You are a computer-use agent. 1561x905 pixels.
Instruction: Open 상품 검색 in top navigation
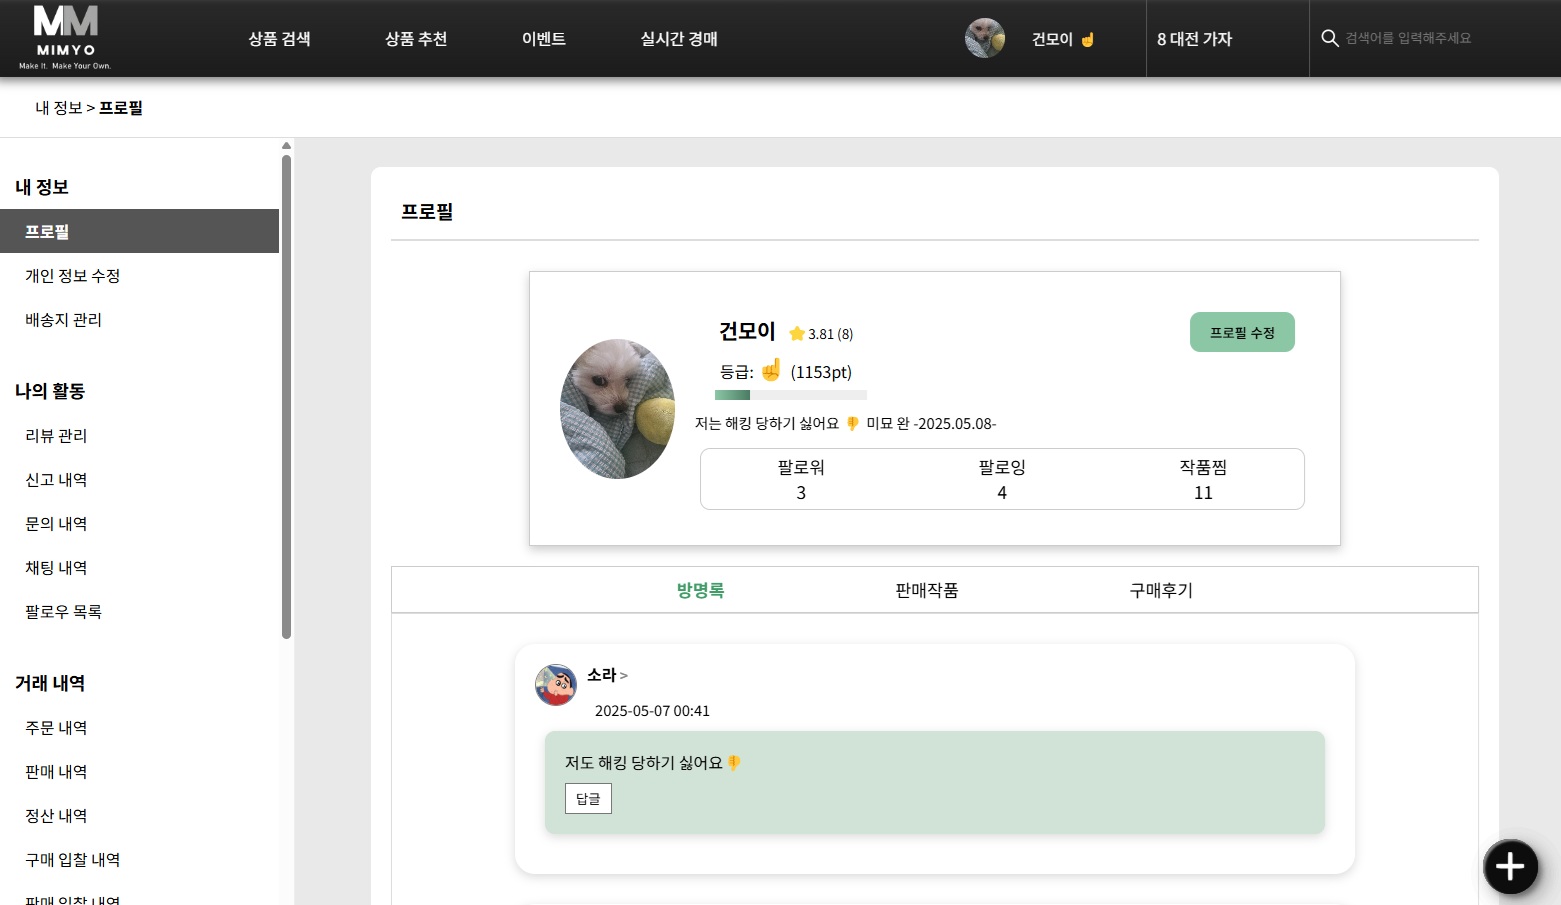(279, 39)
